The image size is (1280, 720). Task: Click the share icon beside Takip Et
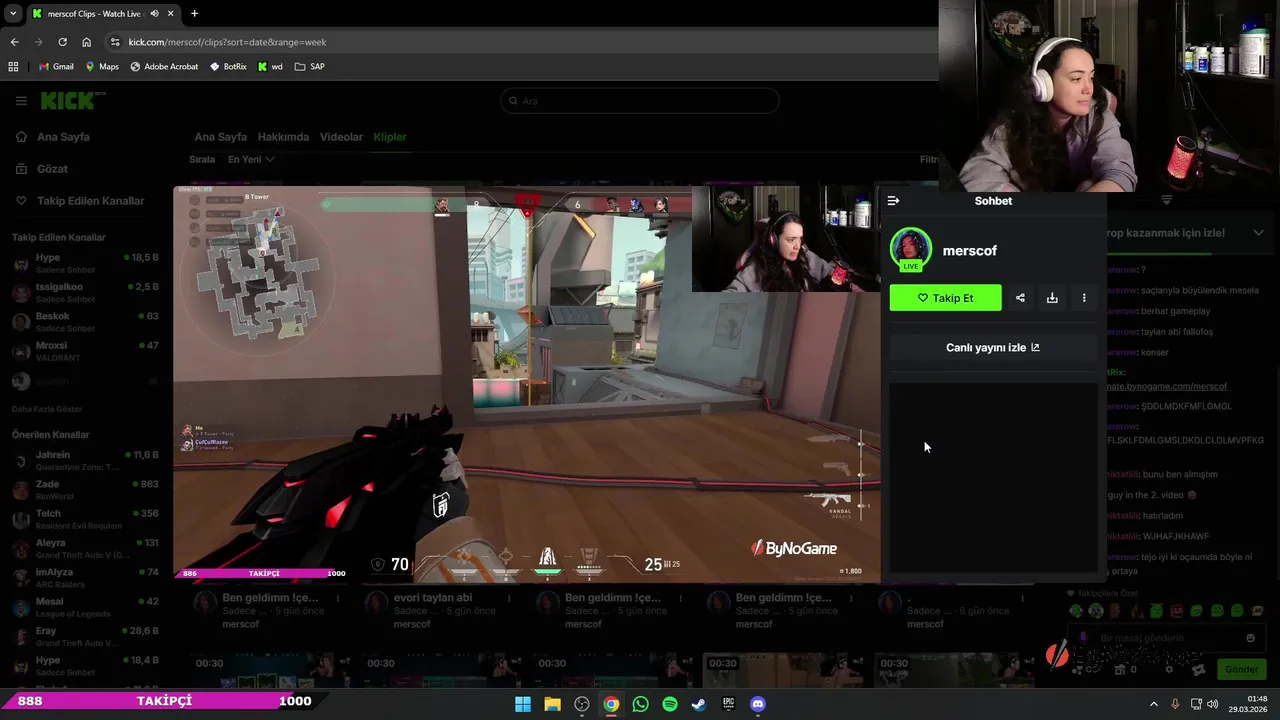click(x=1020, y=297)
